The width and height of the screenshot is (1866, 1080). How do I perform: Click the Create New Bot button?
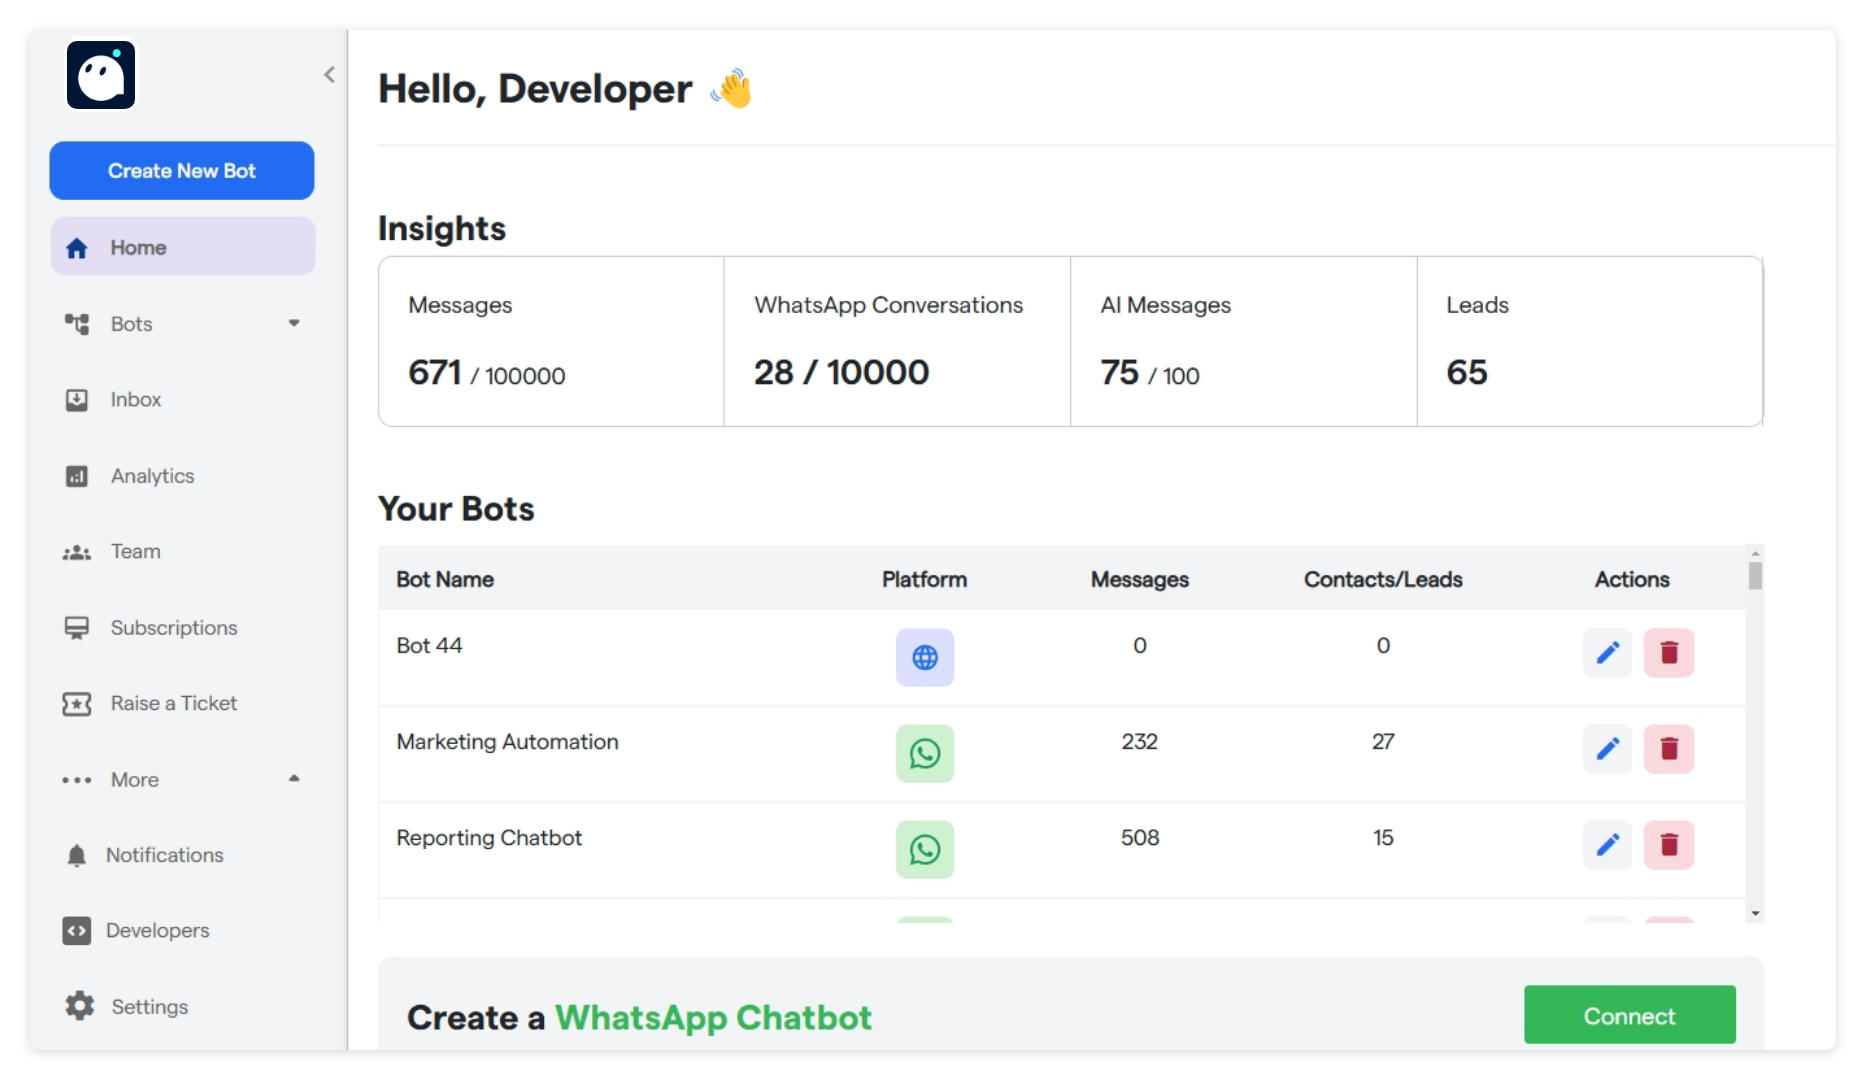pos(182,170)
